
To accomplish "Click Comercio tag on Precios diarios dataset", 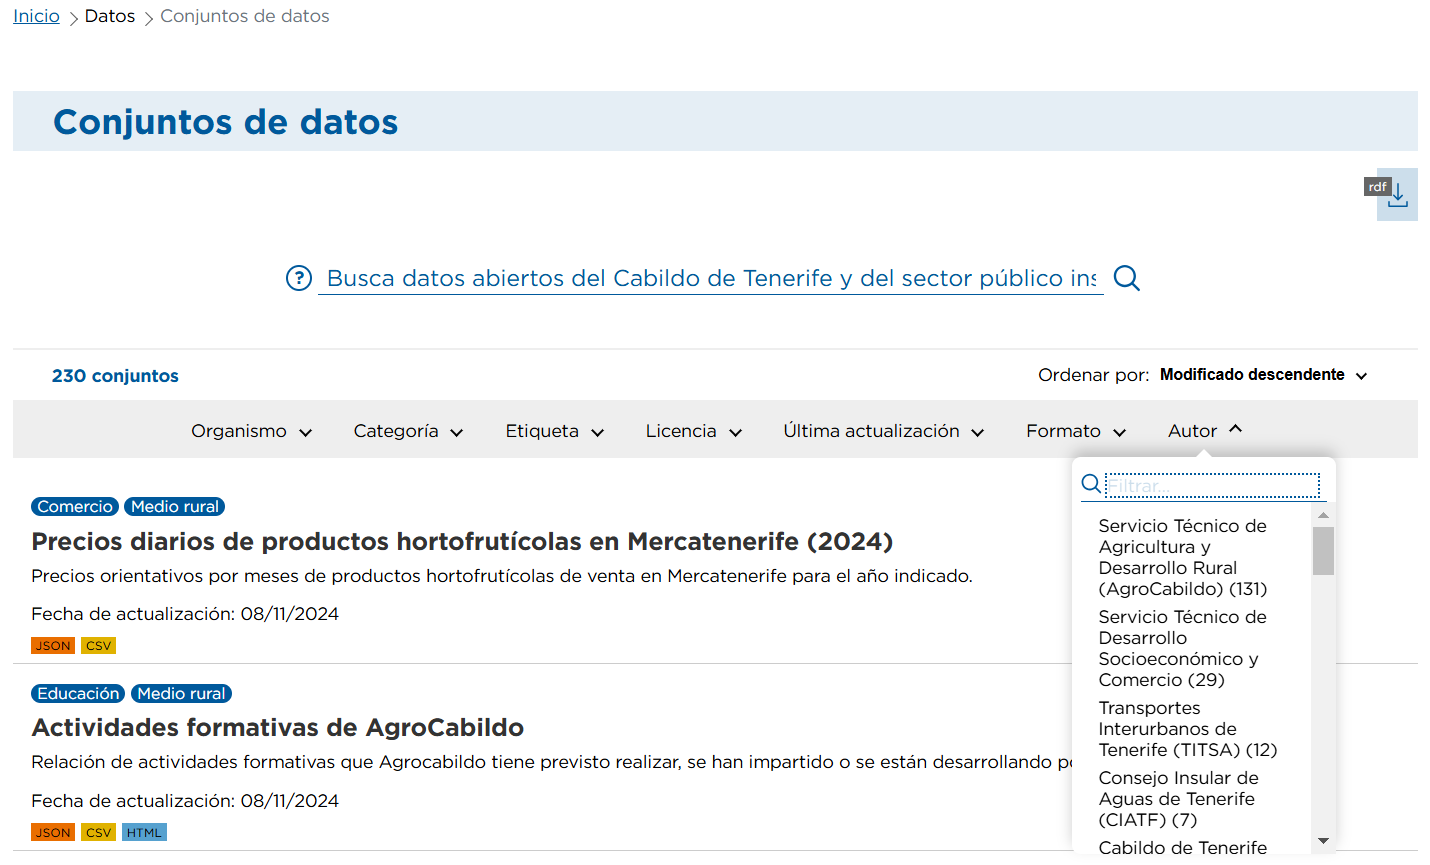I will (x=75, y=507).
